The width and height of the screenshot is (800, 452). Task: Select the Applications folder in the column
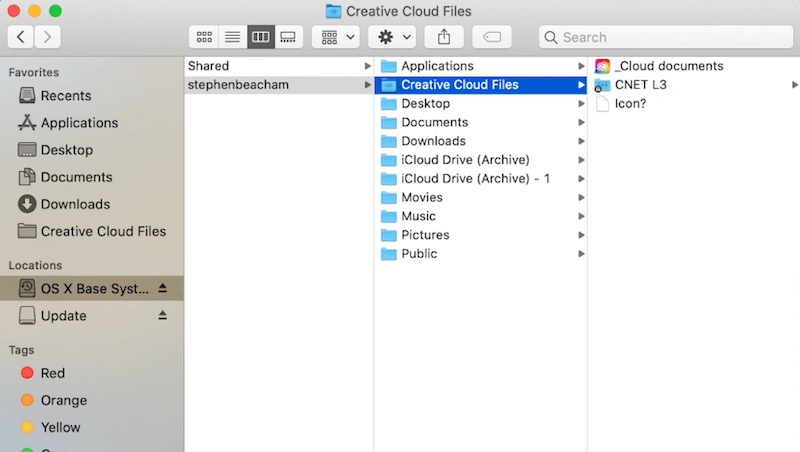[x=481, y=66]
